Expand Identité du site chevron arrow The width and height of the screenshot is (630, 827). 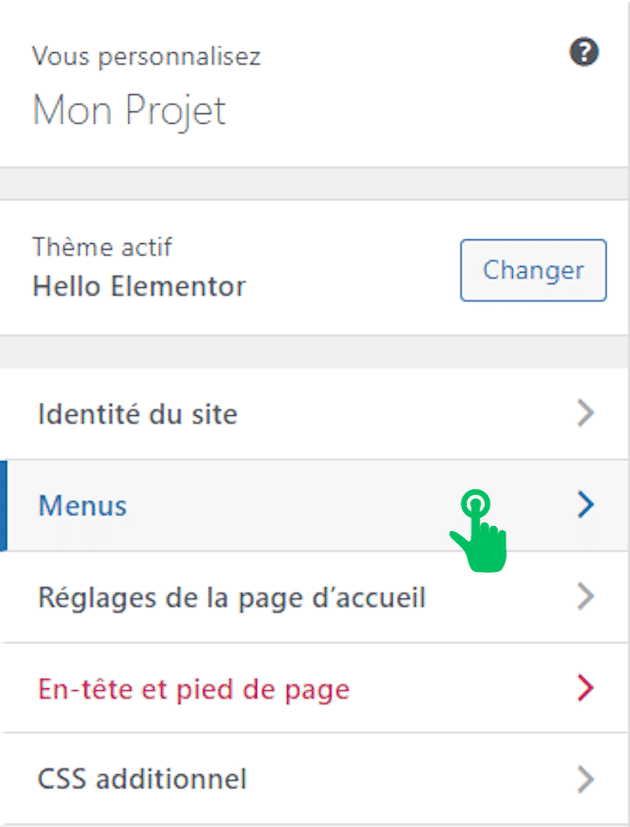coord(586,414)
